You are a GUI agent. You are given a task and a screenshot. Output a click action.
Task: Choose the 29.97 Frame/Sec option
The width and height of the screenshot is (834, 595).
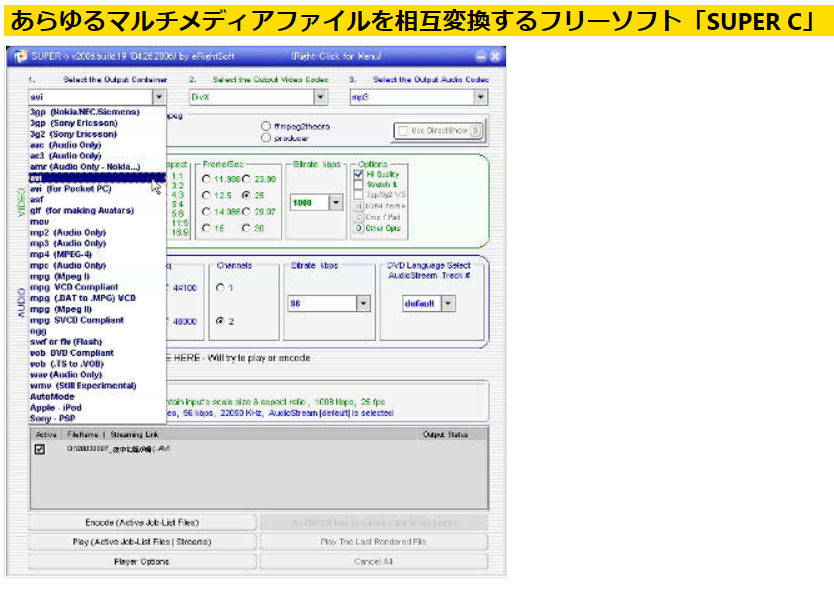click(246, 212)
